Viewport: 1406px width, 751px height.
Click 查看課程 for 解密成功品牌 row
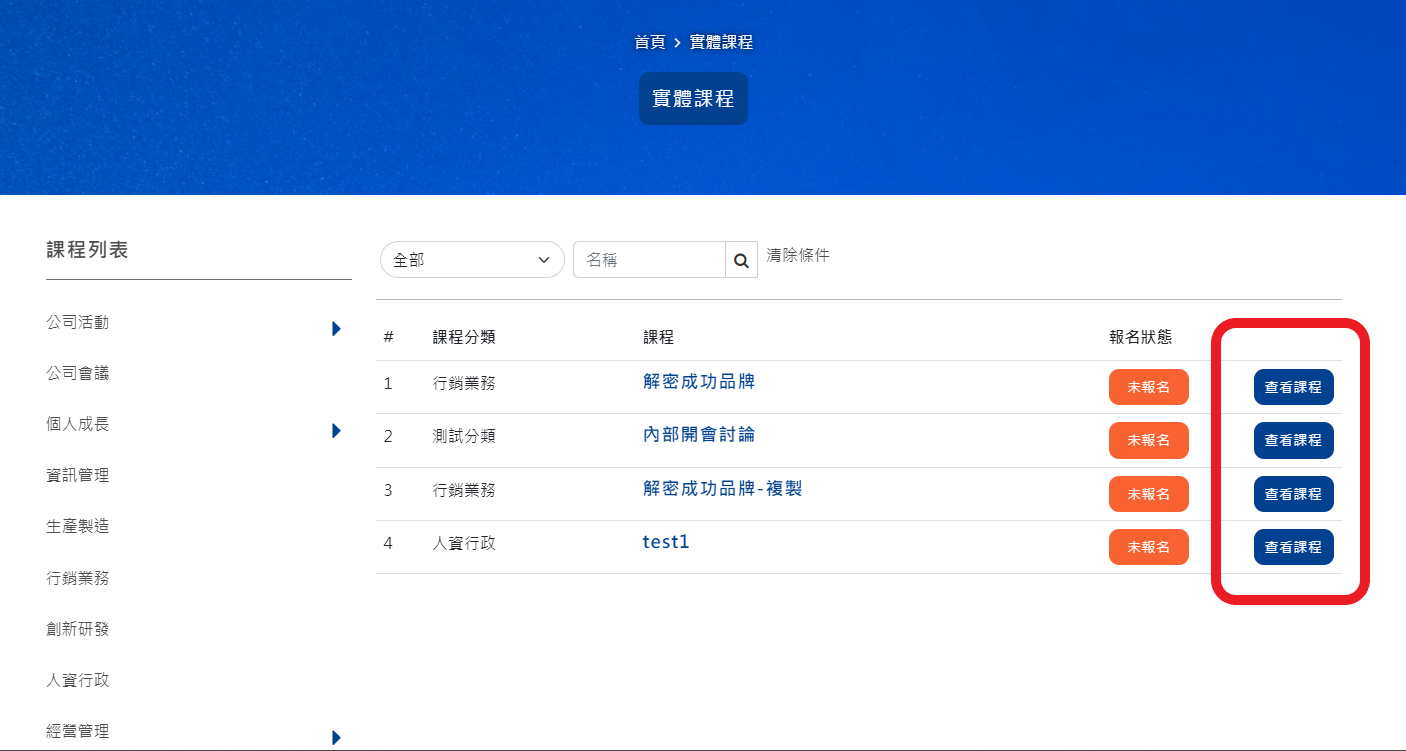pyautogui.click(x=1293, y=387)
